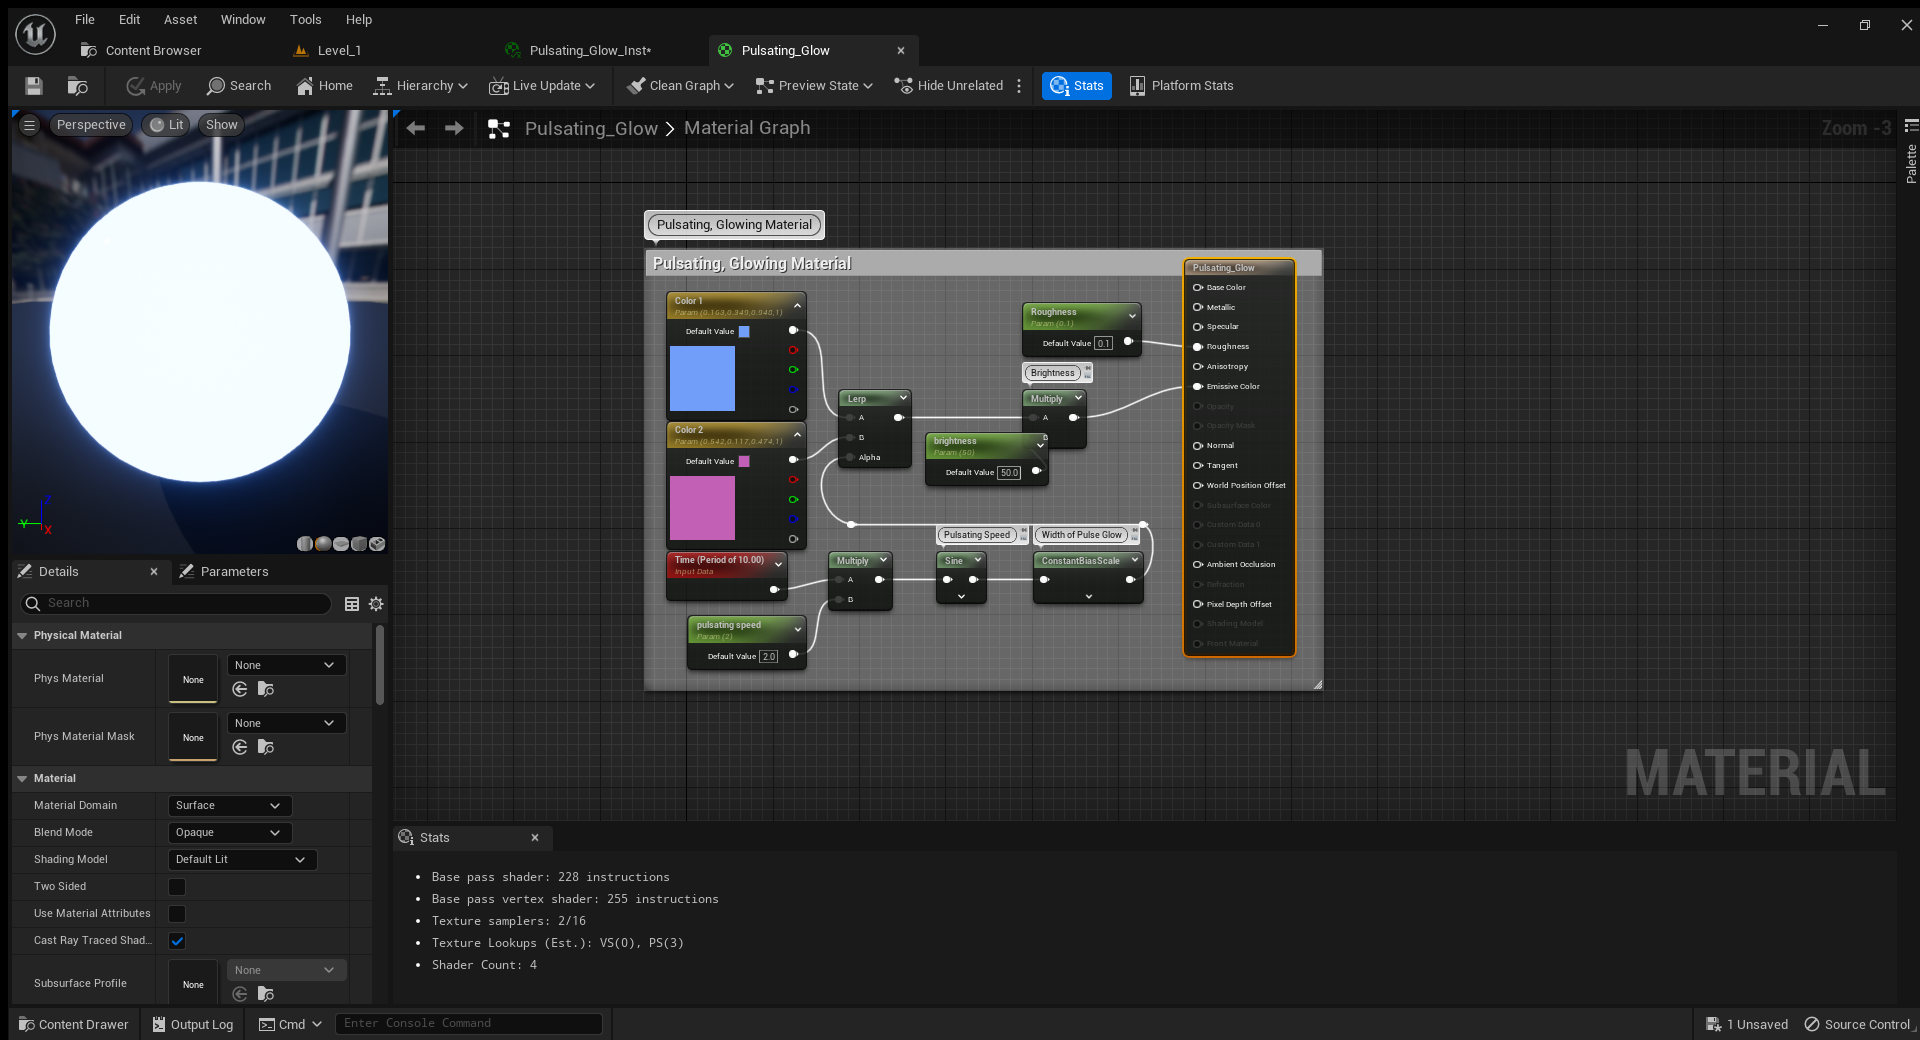Open the Help menu

pos(359,19)
